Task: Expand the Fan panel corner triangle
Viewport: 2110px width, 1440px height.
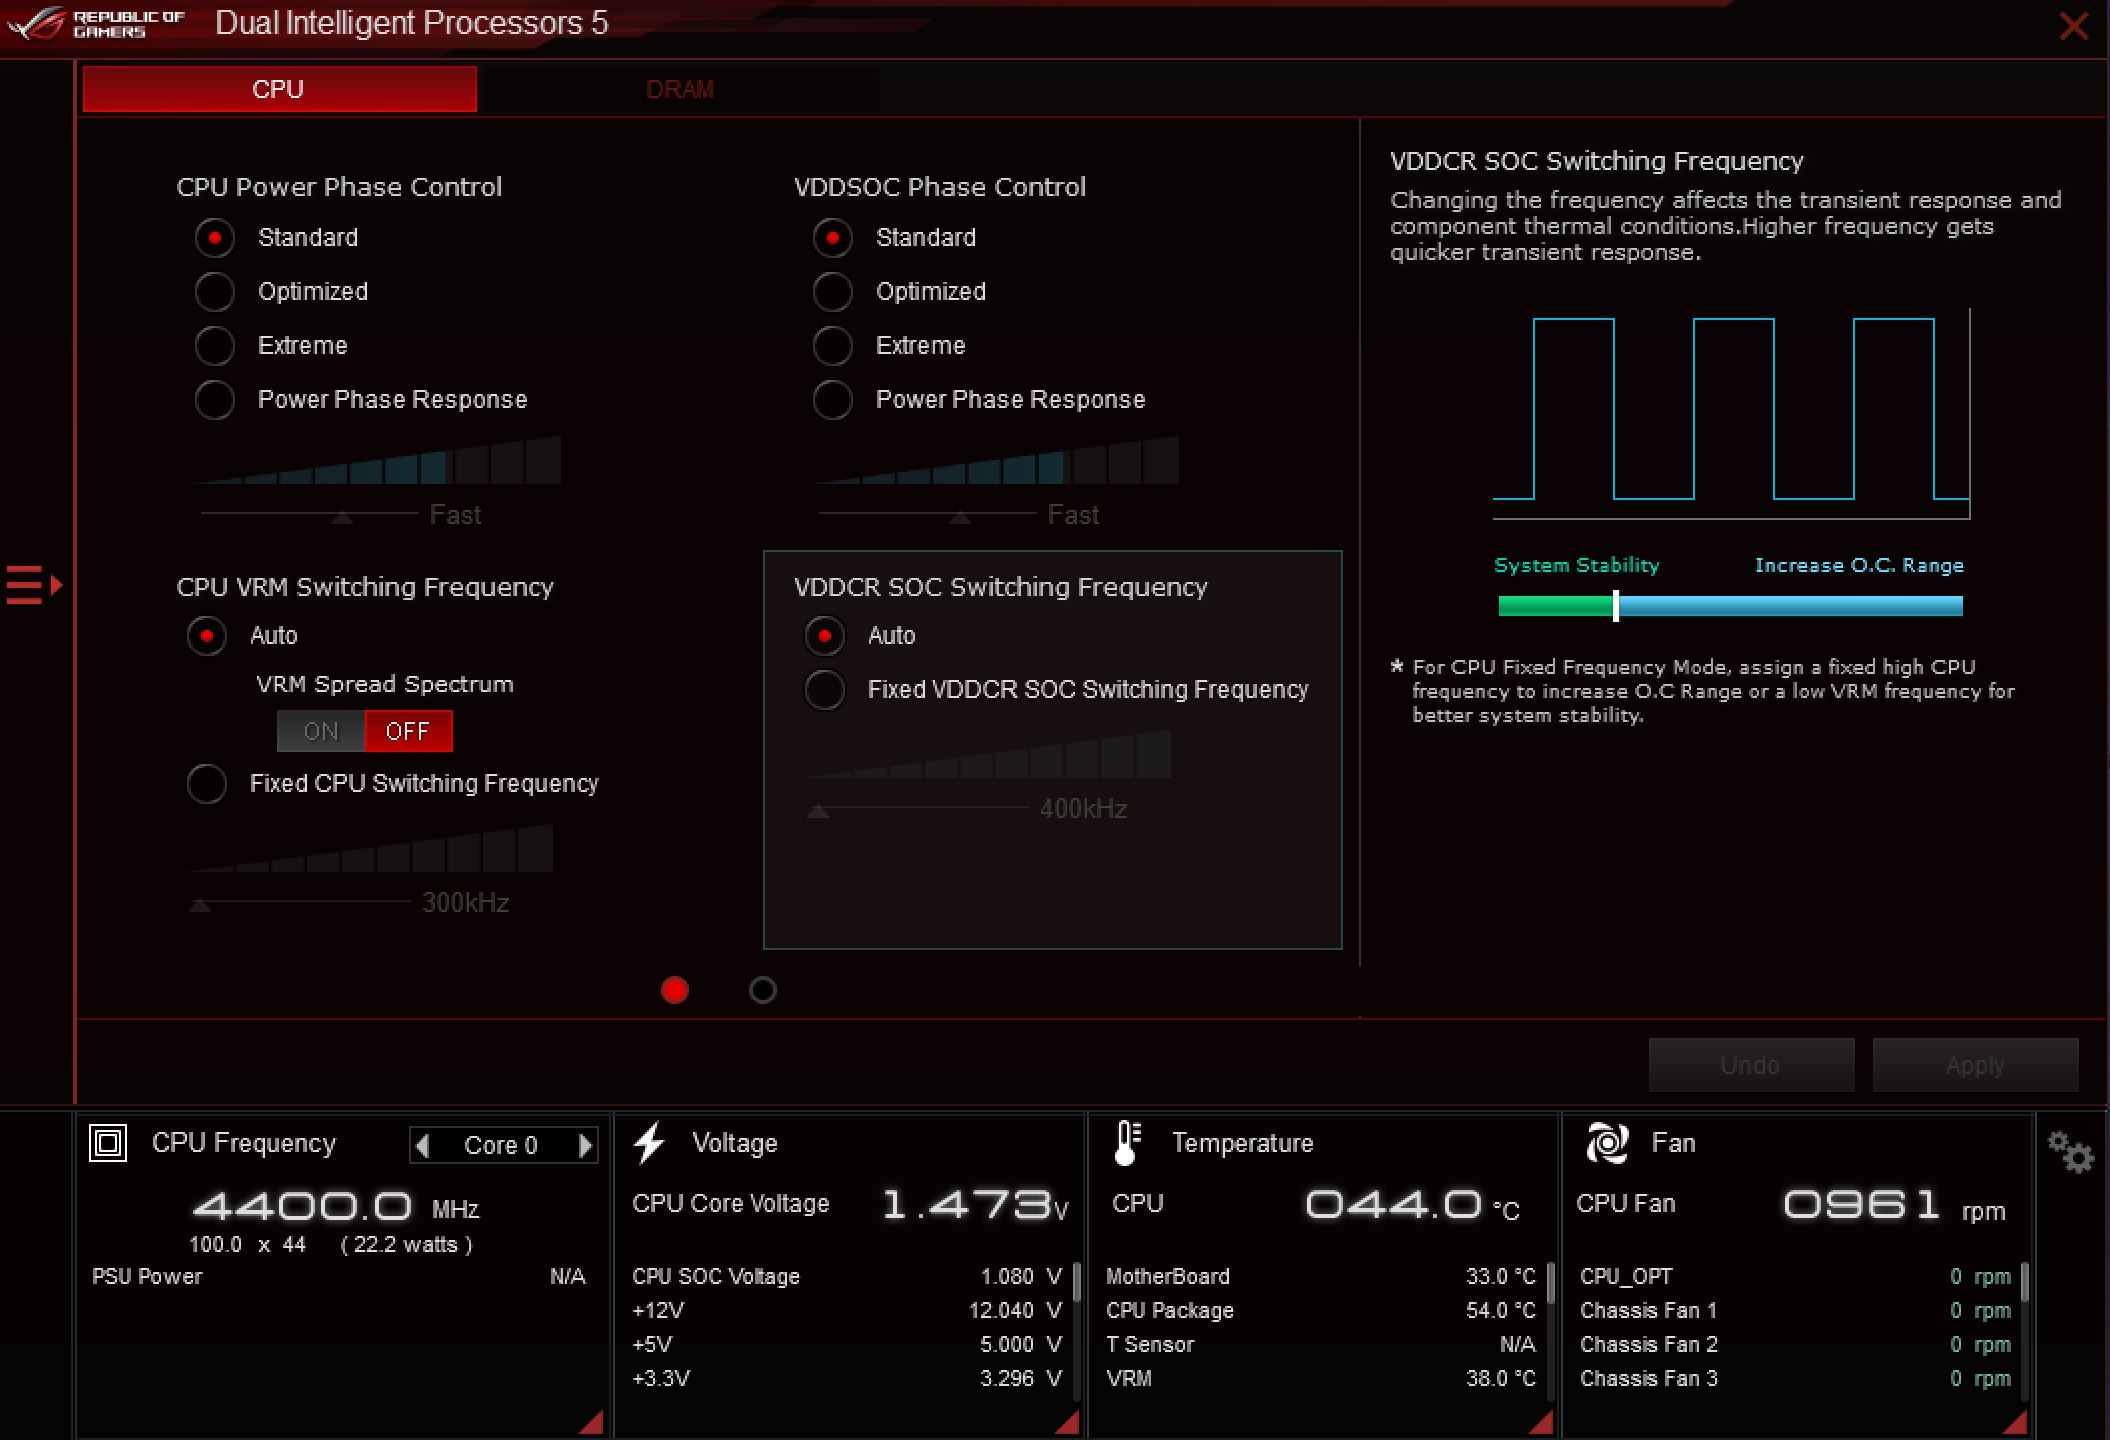Action: (x=2015, y=1422)
